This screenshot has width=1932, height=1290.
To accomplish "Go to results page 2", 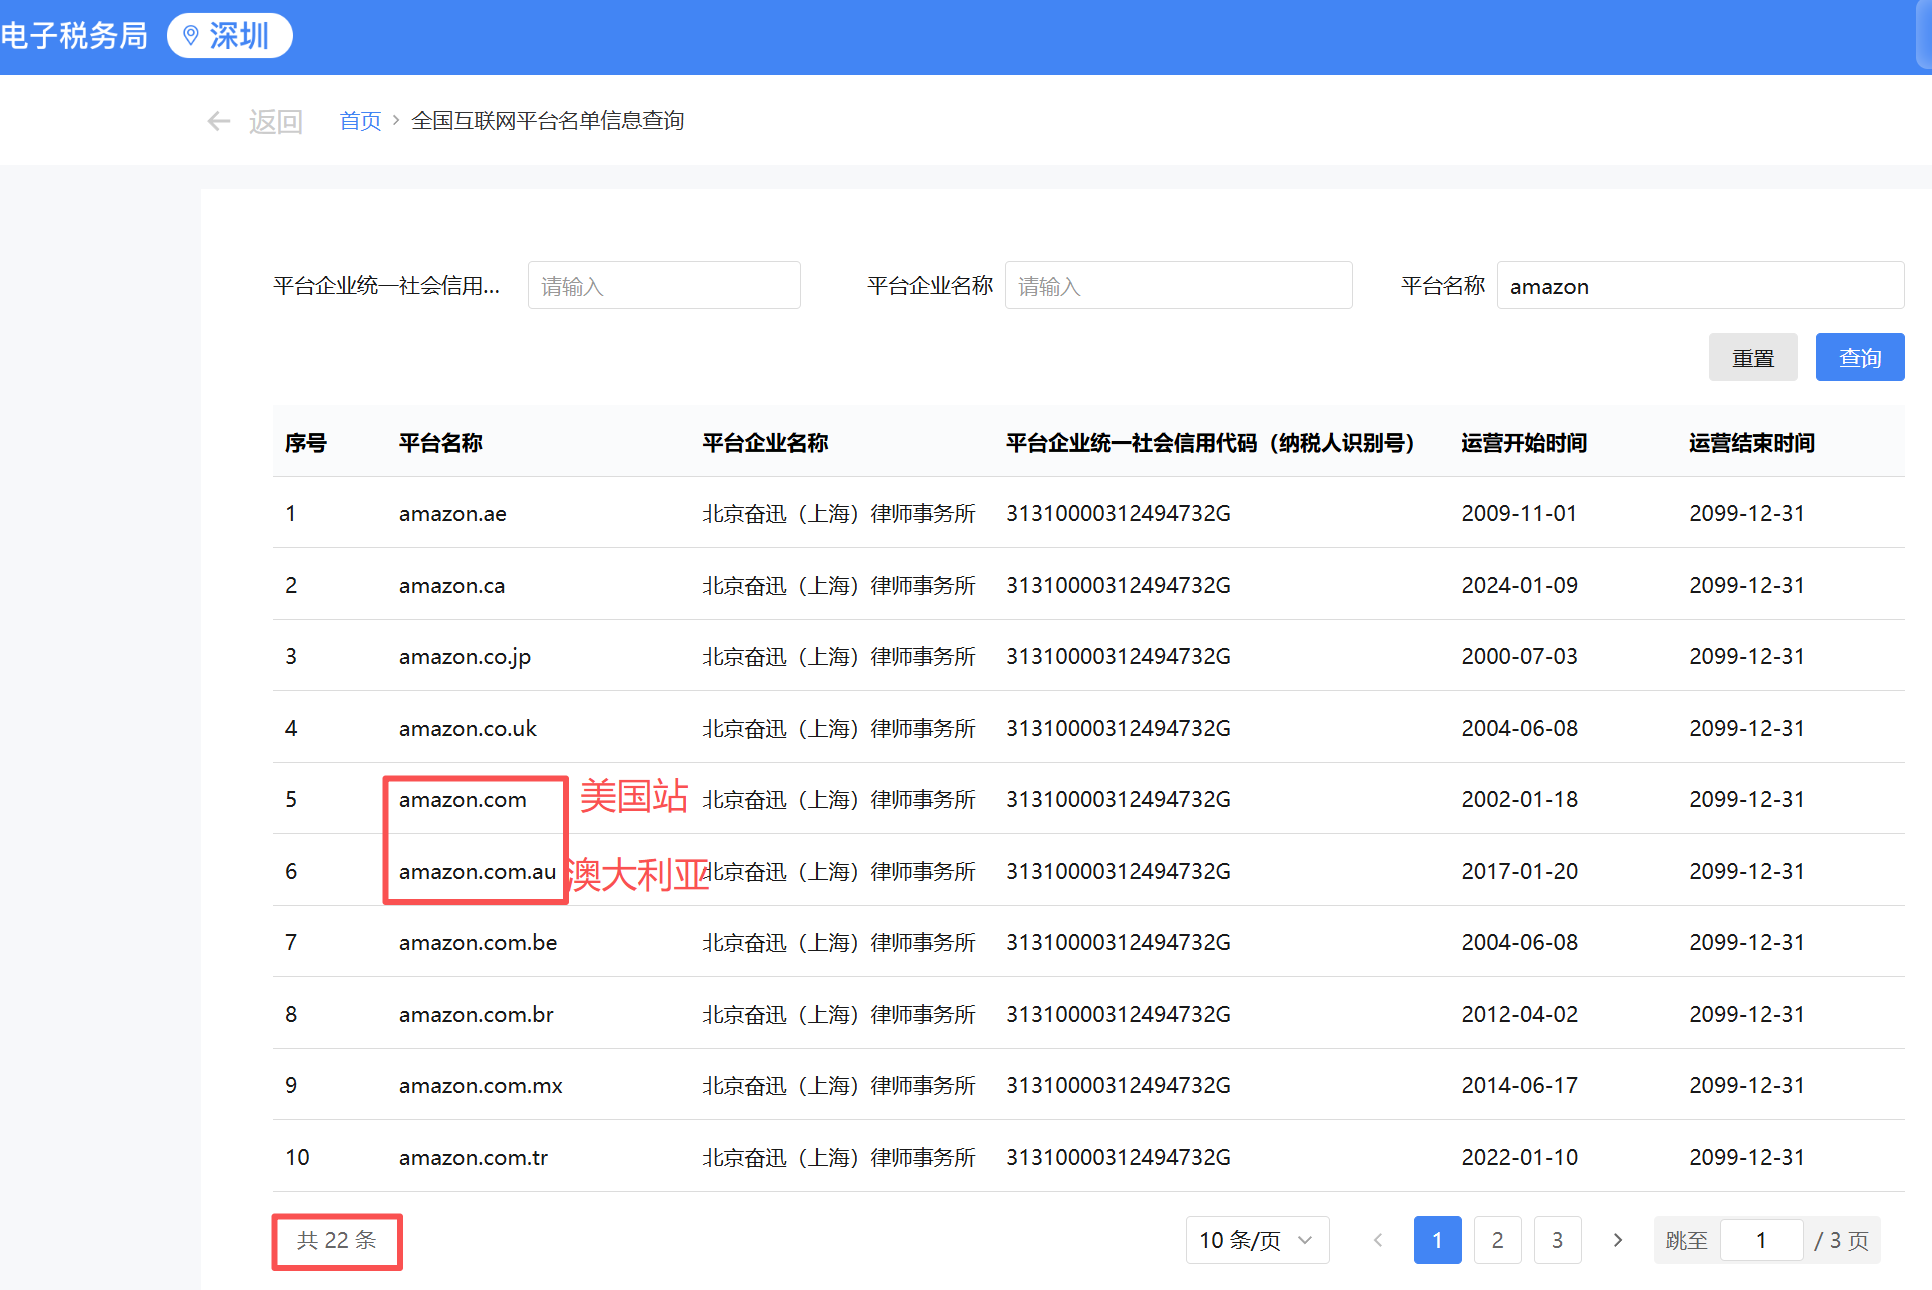I will [1497, 1240].
